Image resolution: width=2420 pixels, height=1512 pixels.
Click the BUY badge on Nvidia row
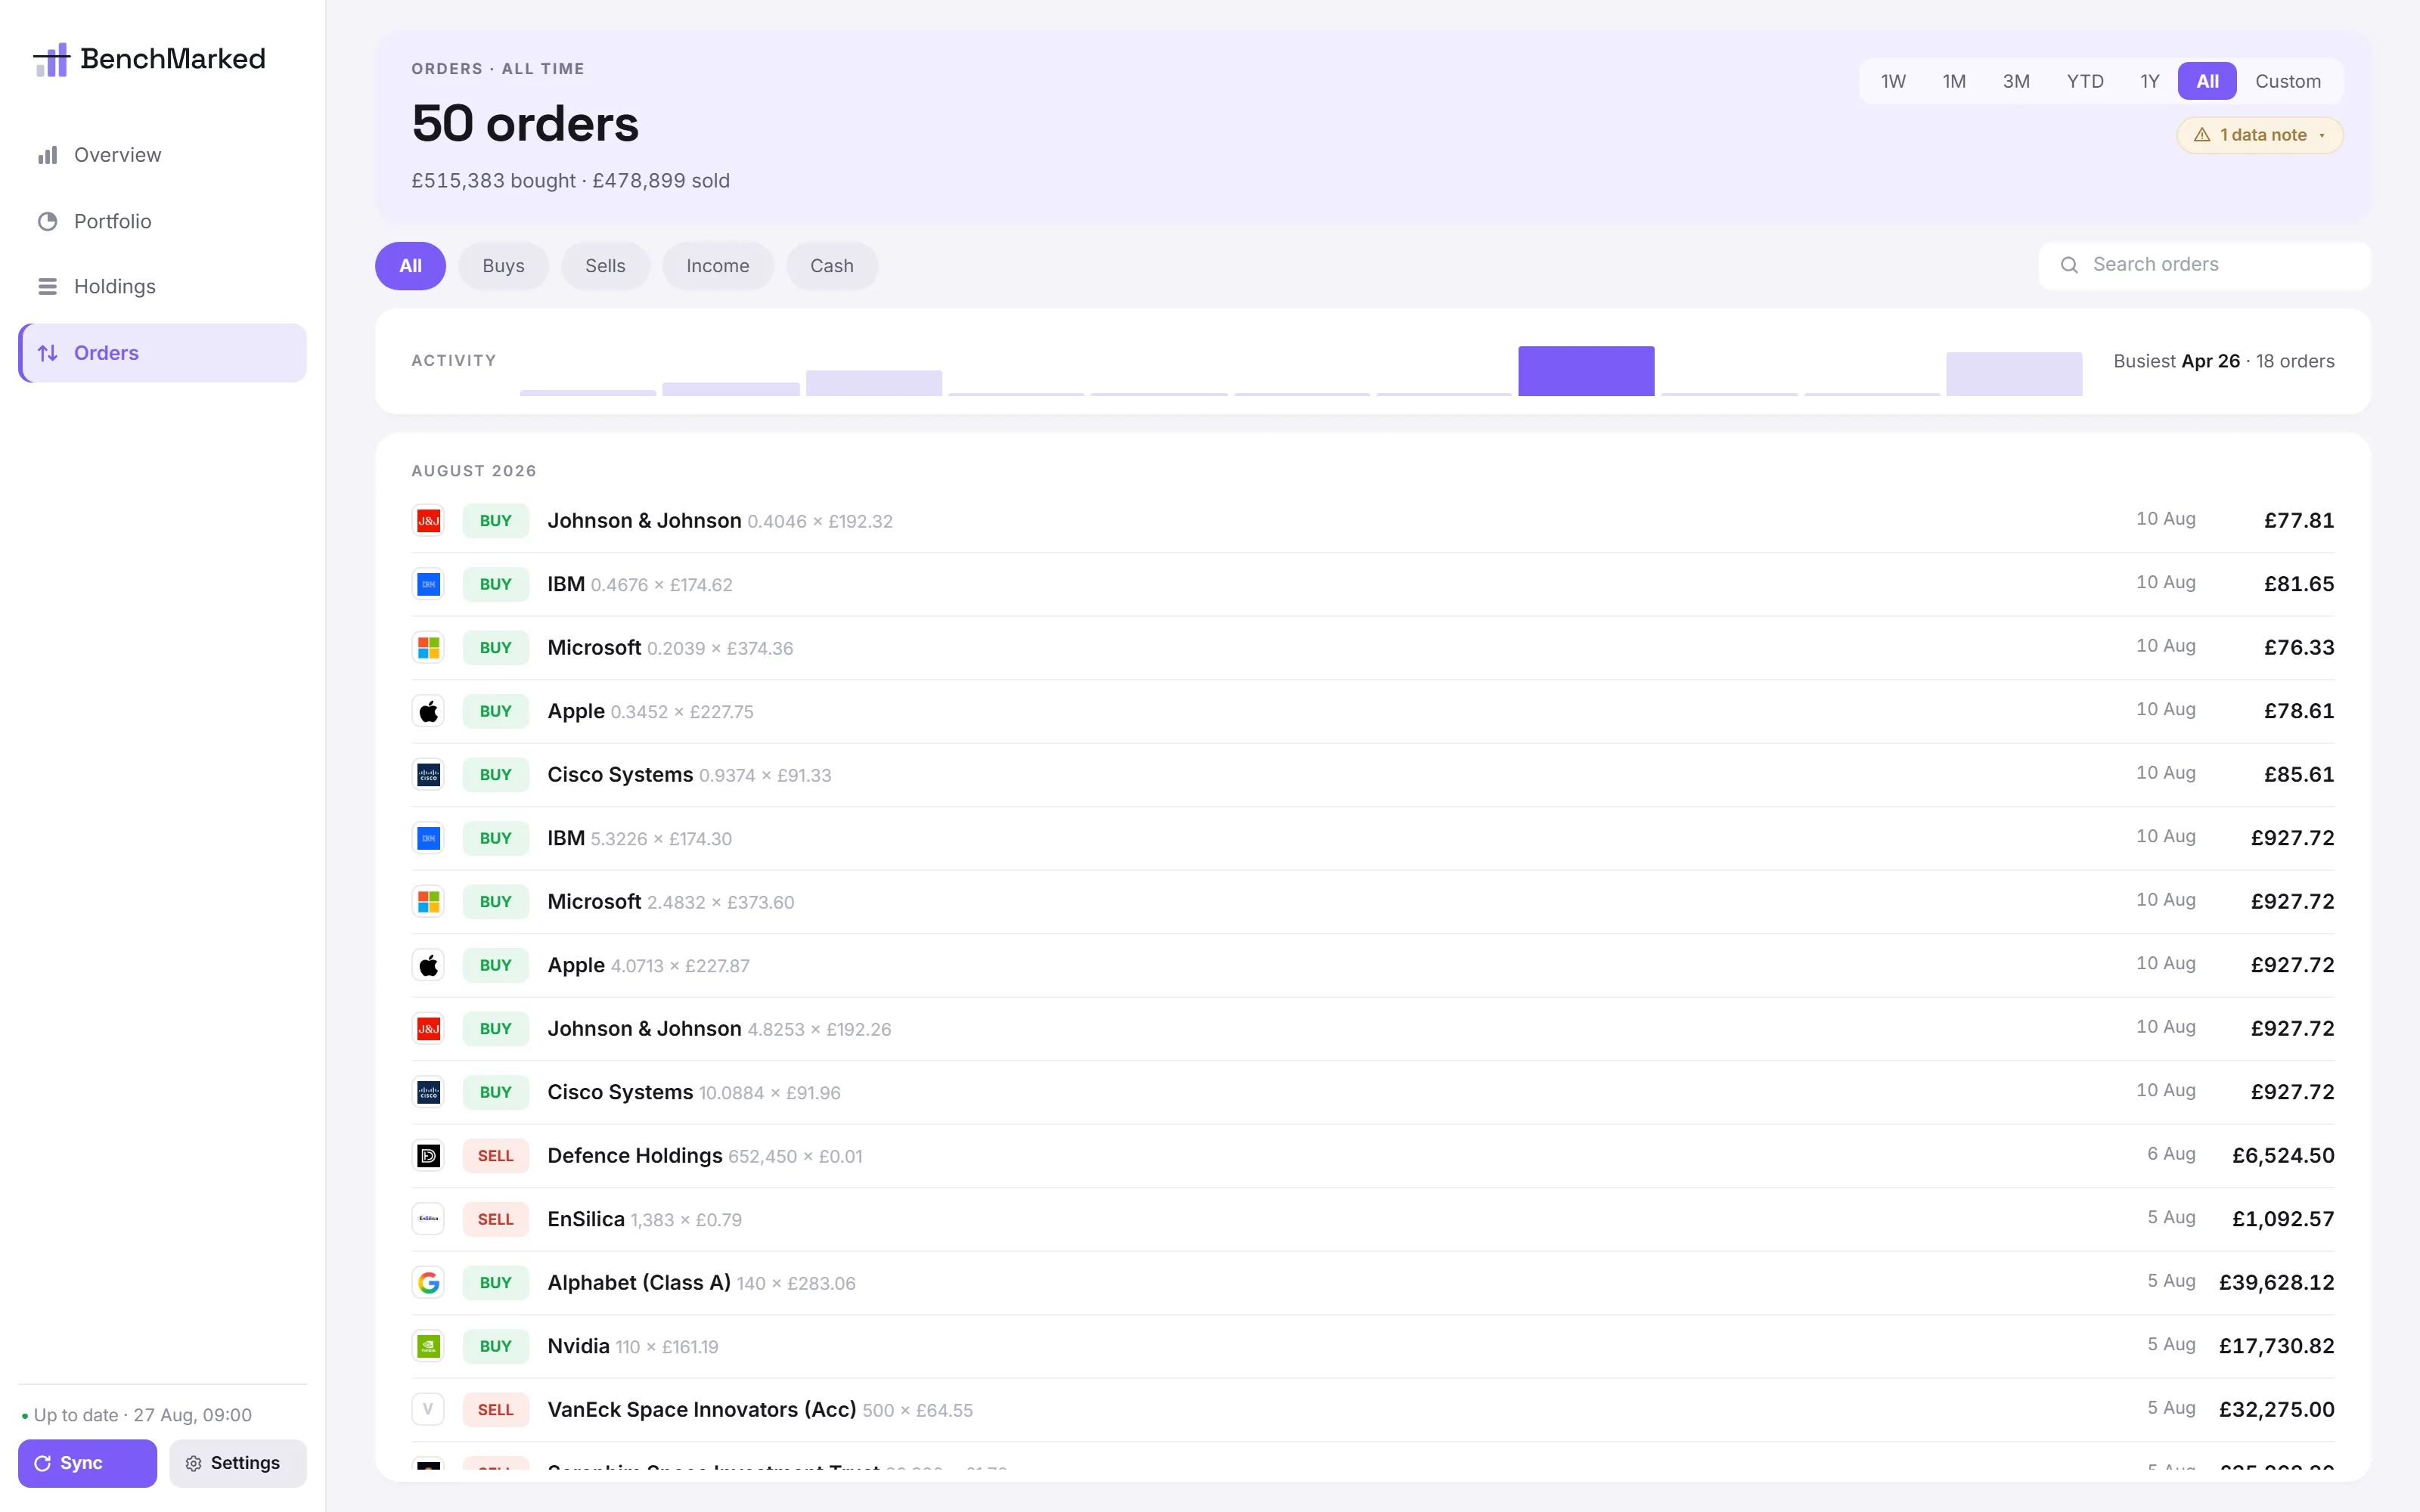click(495, 1346)
